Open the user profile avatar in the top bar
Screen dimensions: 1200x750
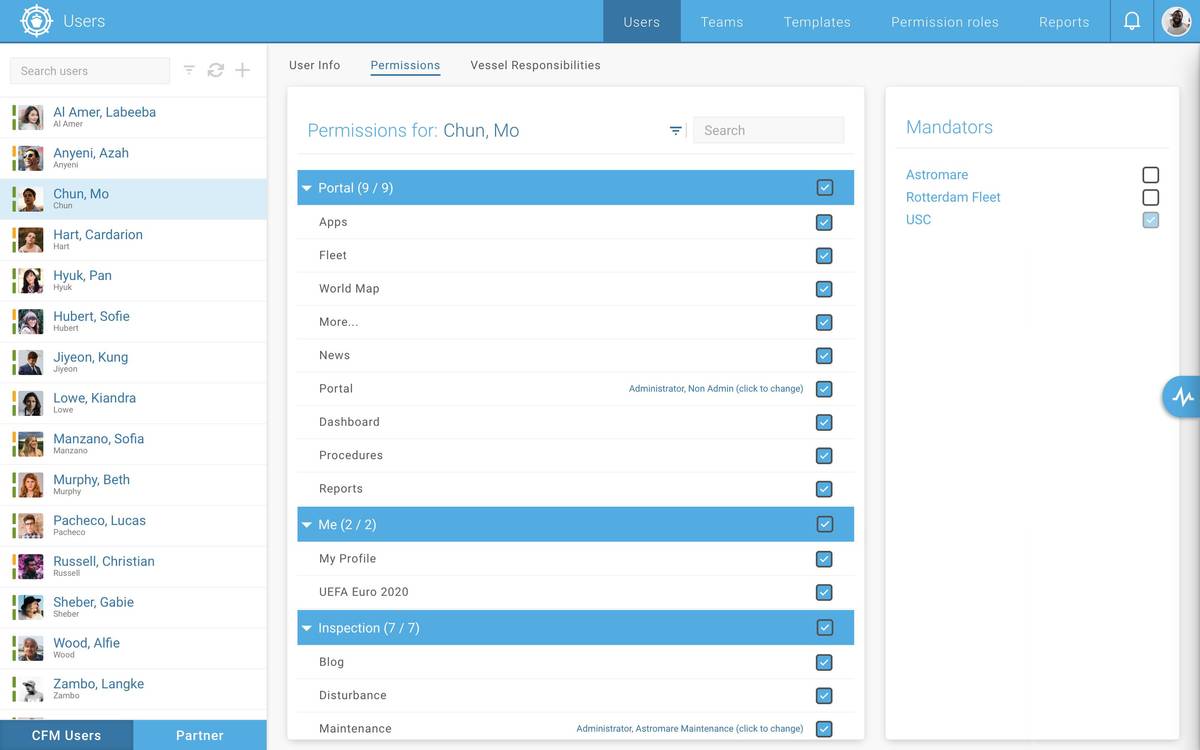tap(1176, 20)
